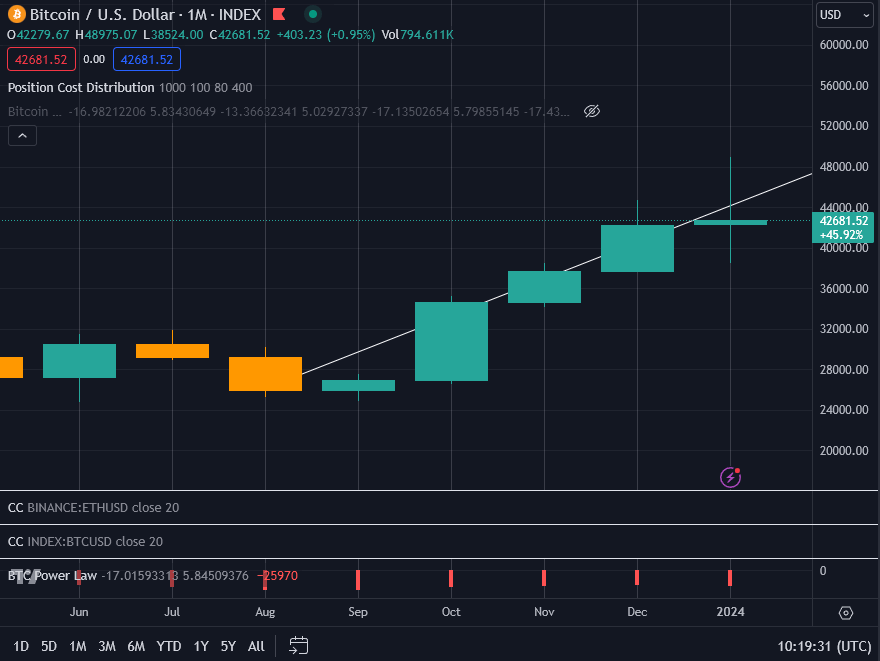This screenshot has height=661, width=880.
Task: Collapse the indicator legend with chevron
Action: (23, 136)
